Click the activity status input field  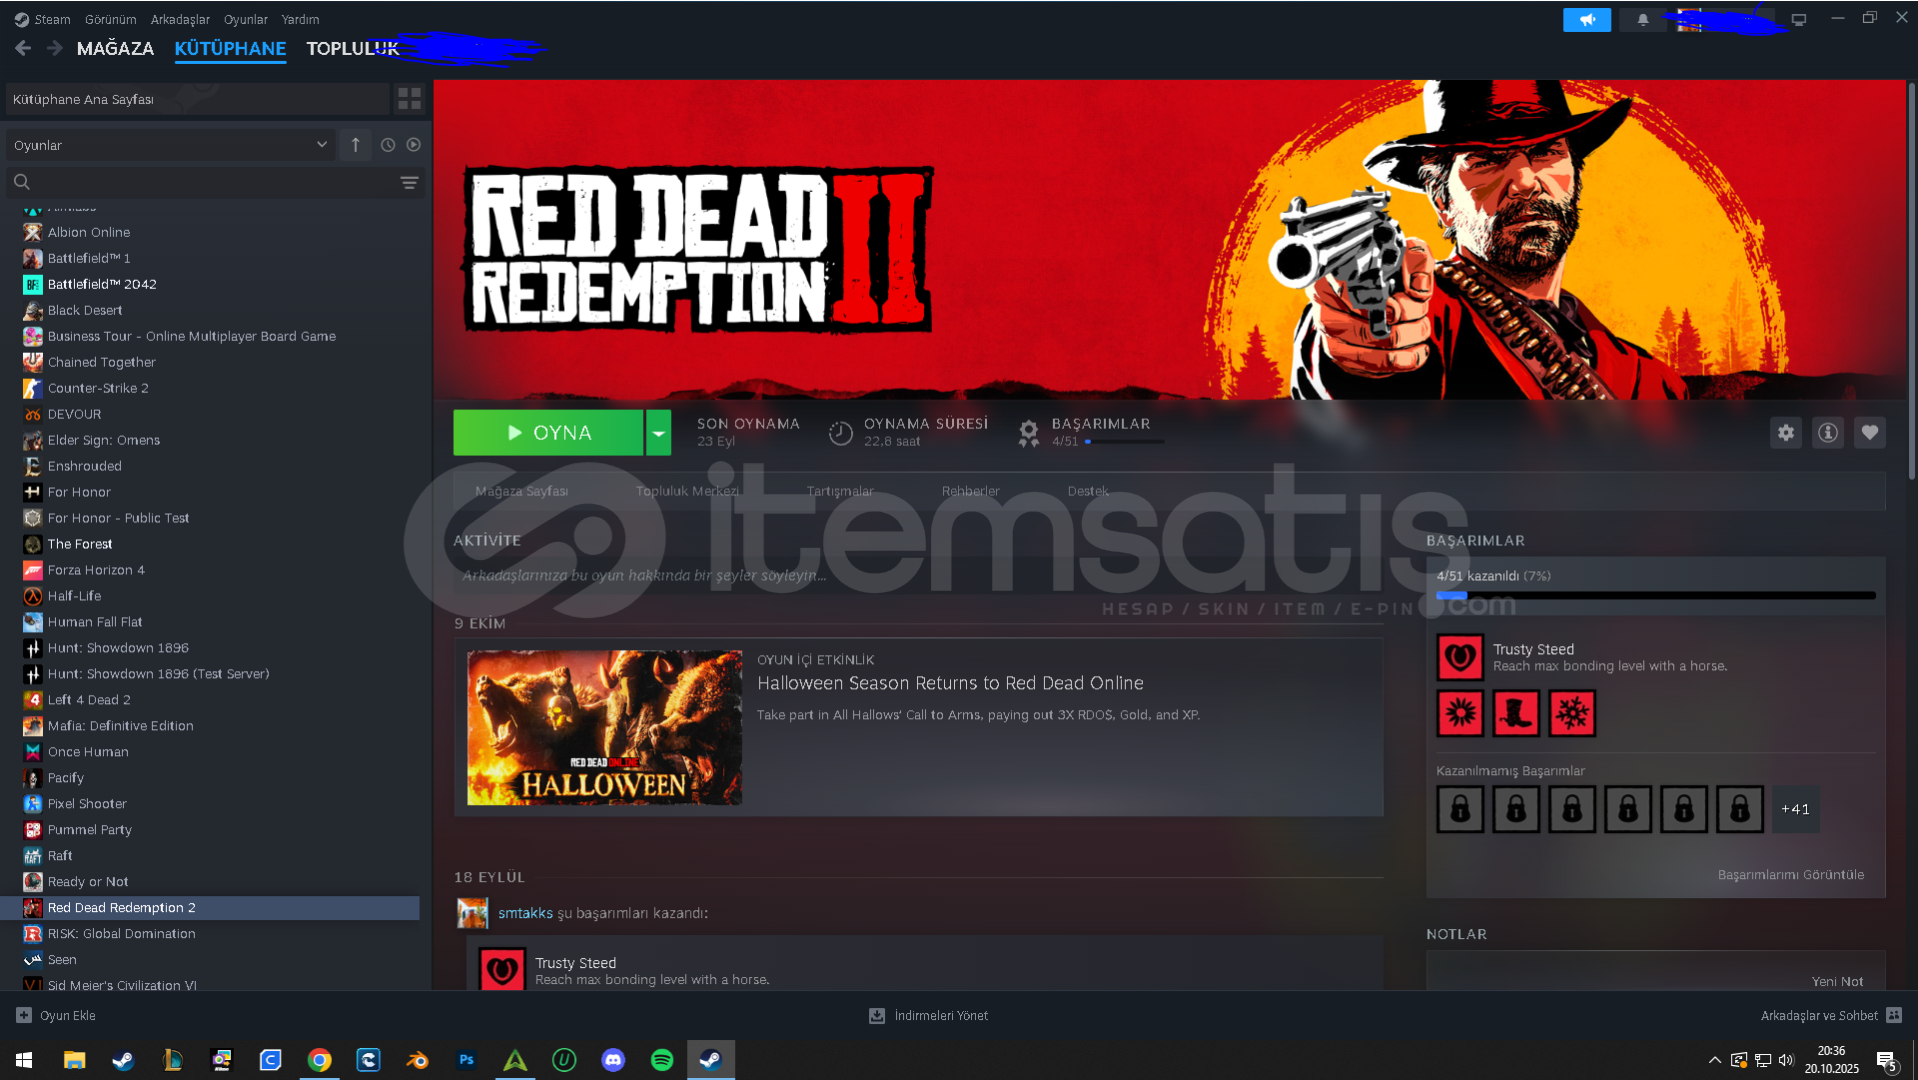pyautogui.click(x=918, y=576)
